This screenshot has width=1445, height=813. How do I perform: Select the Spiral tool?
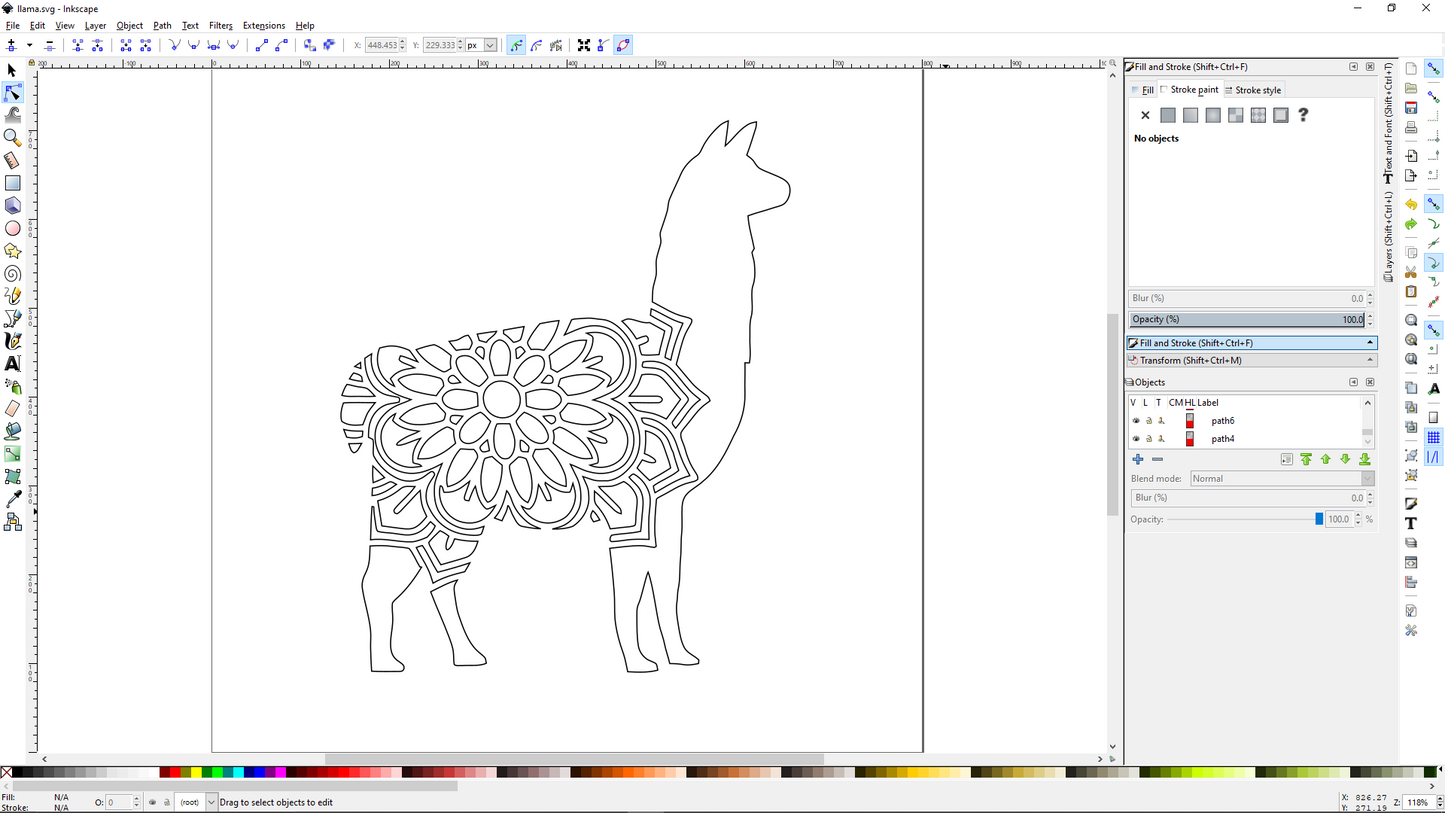(12, 274)
